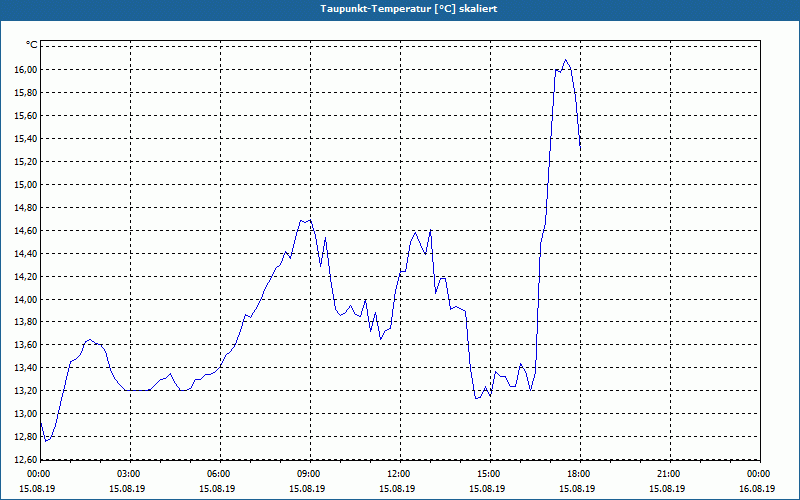The height and width of the screenshot is (500, 800).
Task: Click the y-axis value '13,60'
Action: coord(27,345)
